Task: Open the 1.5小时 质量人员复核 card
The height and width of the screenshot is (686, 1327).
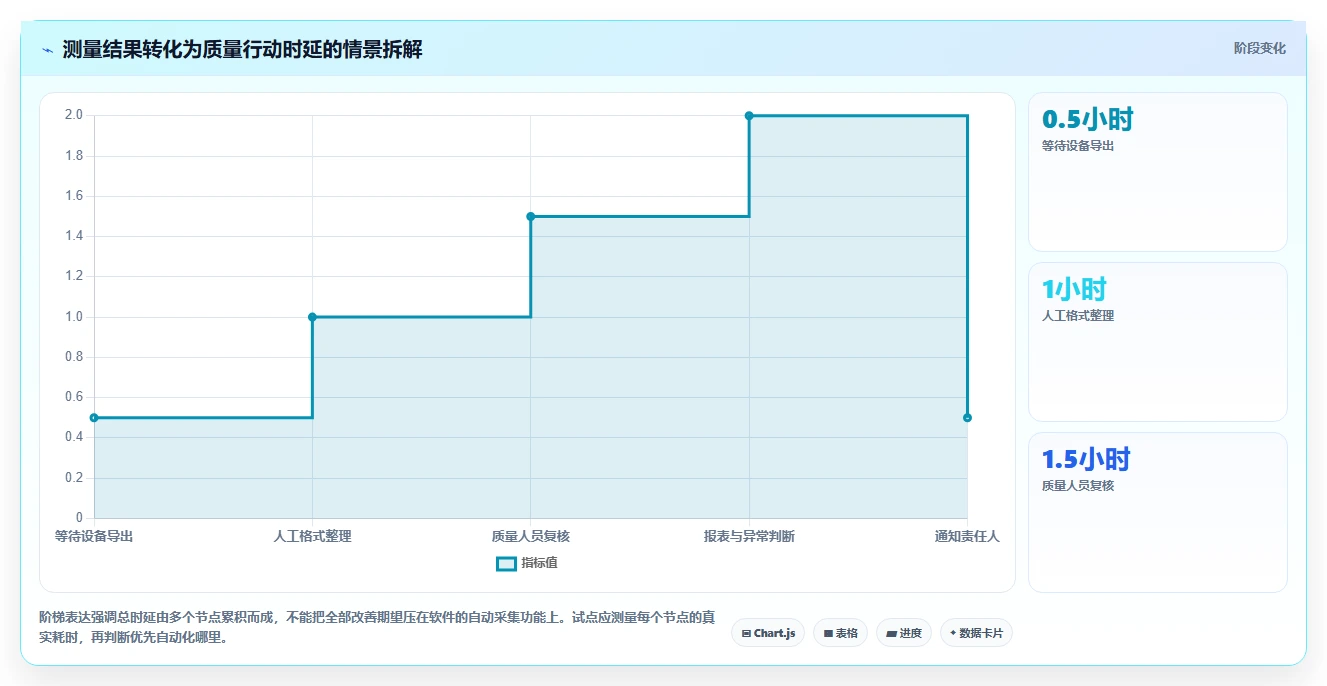Action: coord(1158,512)
